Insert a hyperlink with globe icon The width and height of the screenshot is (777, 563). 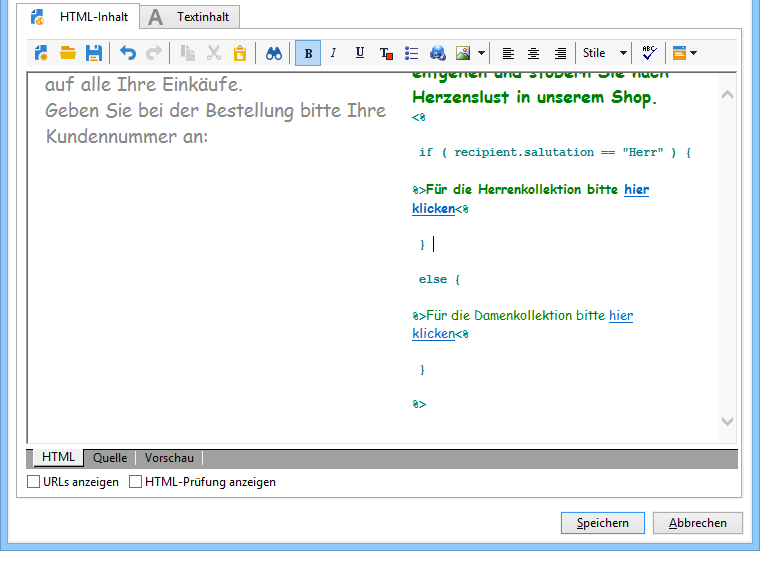438,53
